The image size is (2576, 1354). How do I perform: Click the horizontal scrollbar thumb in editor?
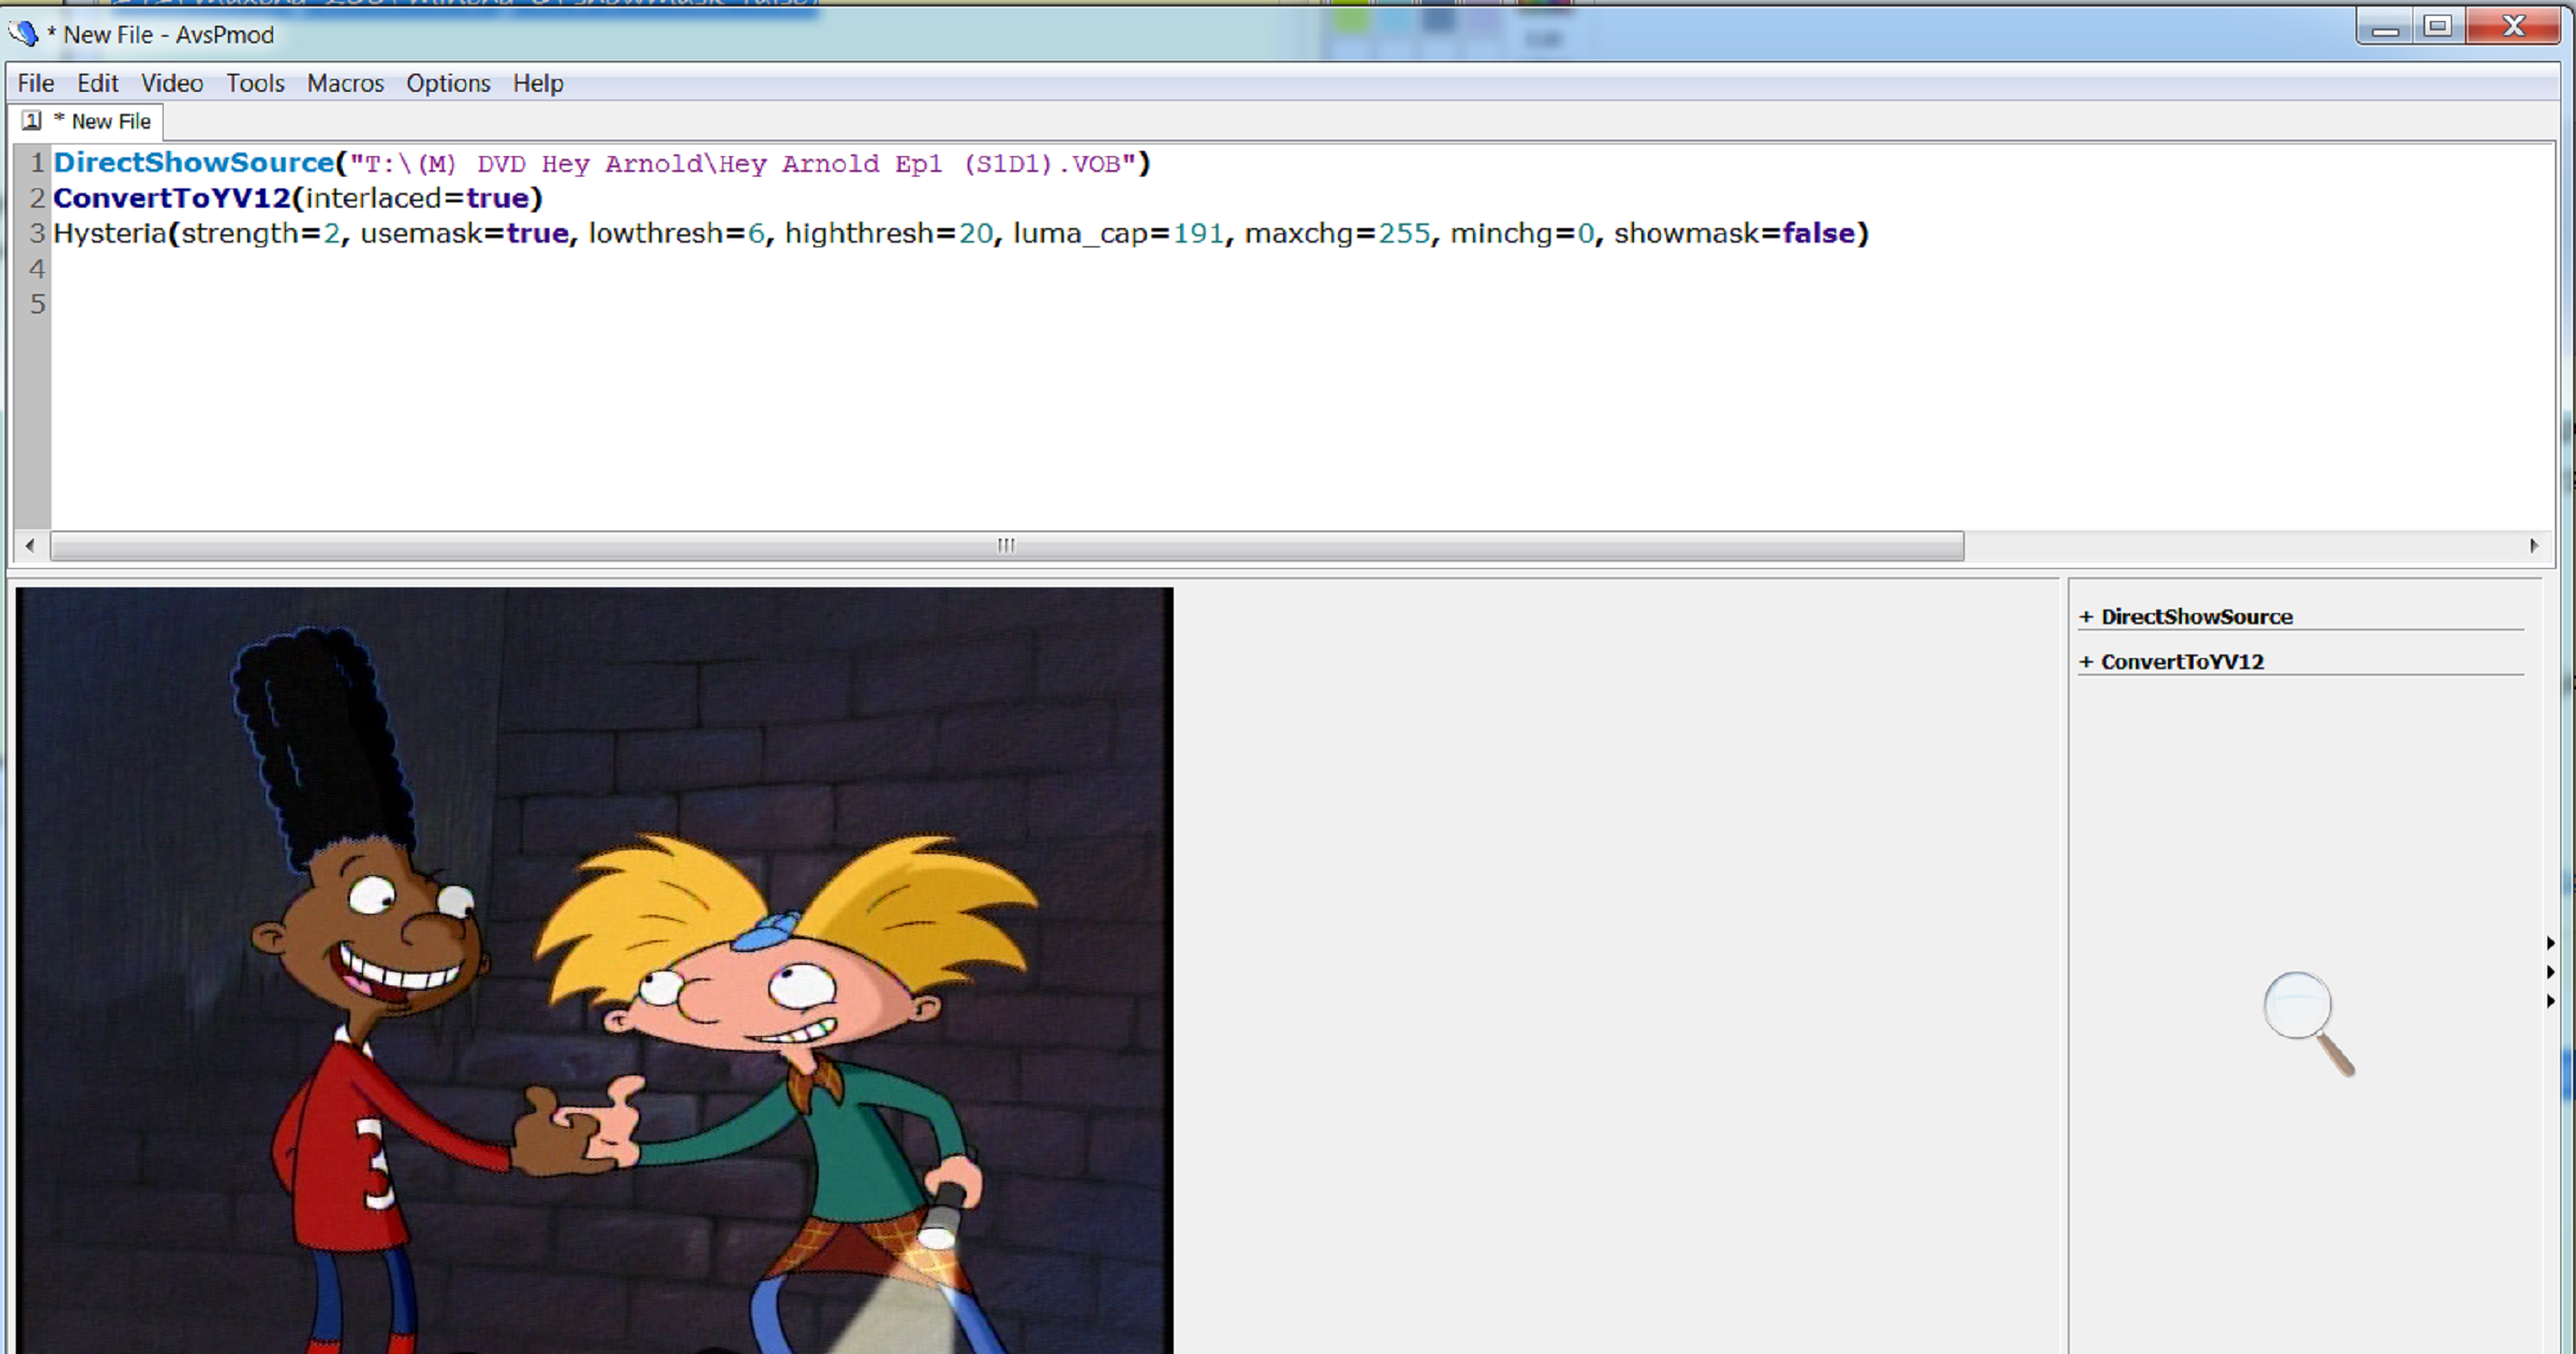coord(1006,545)
